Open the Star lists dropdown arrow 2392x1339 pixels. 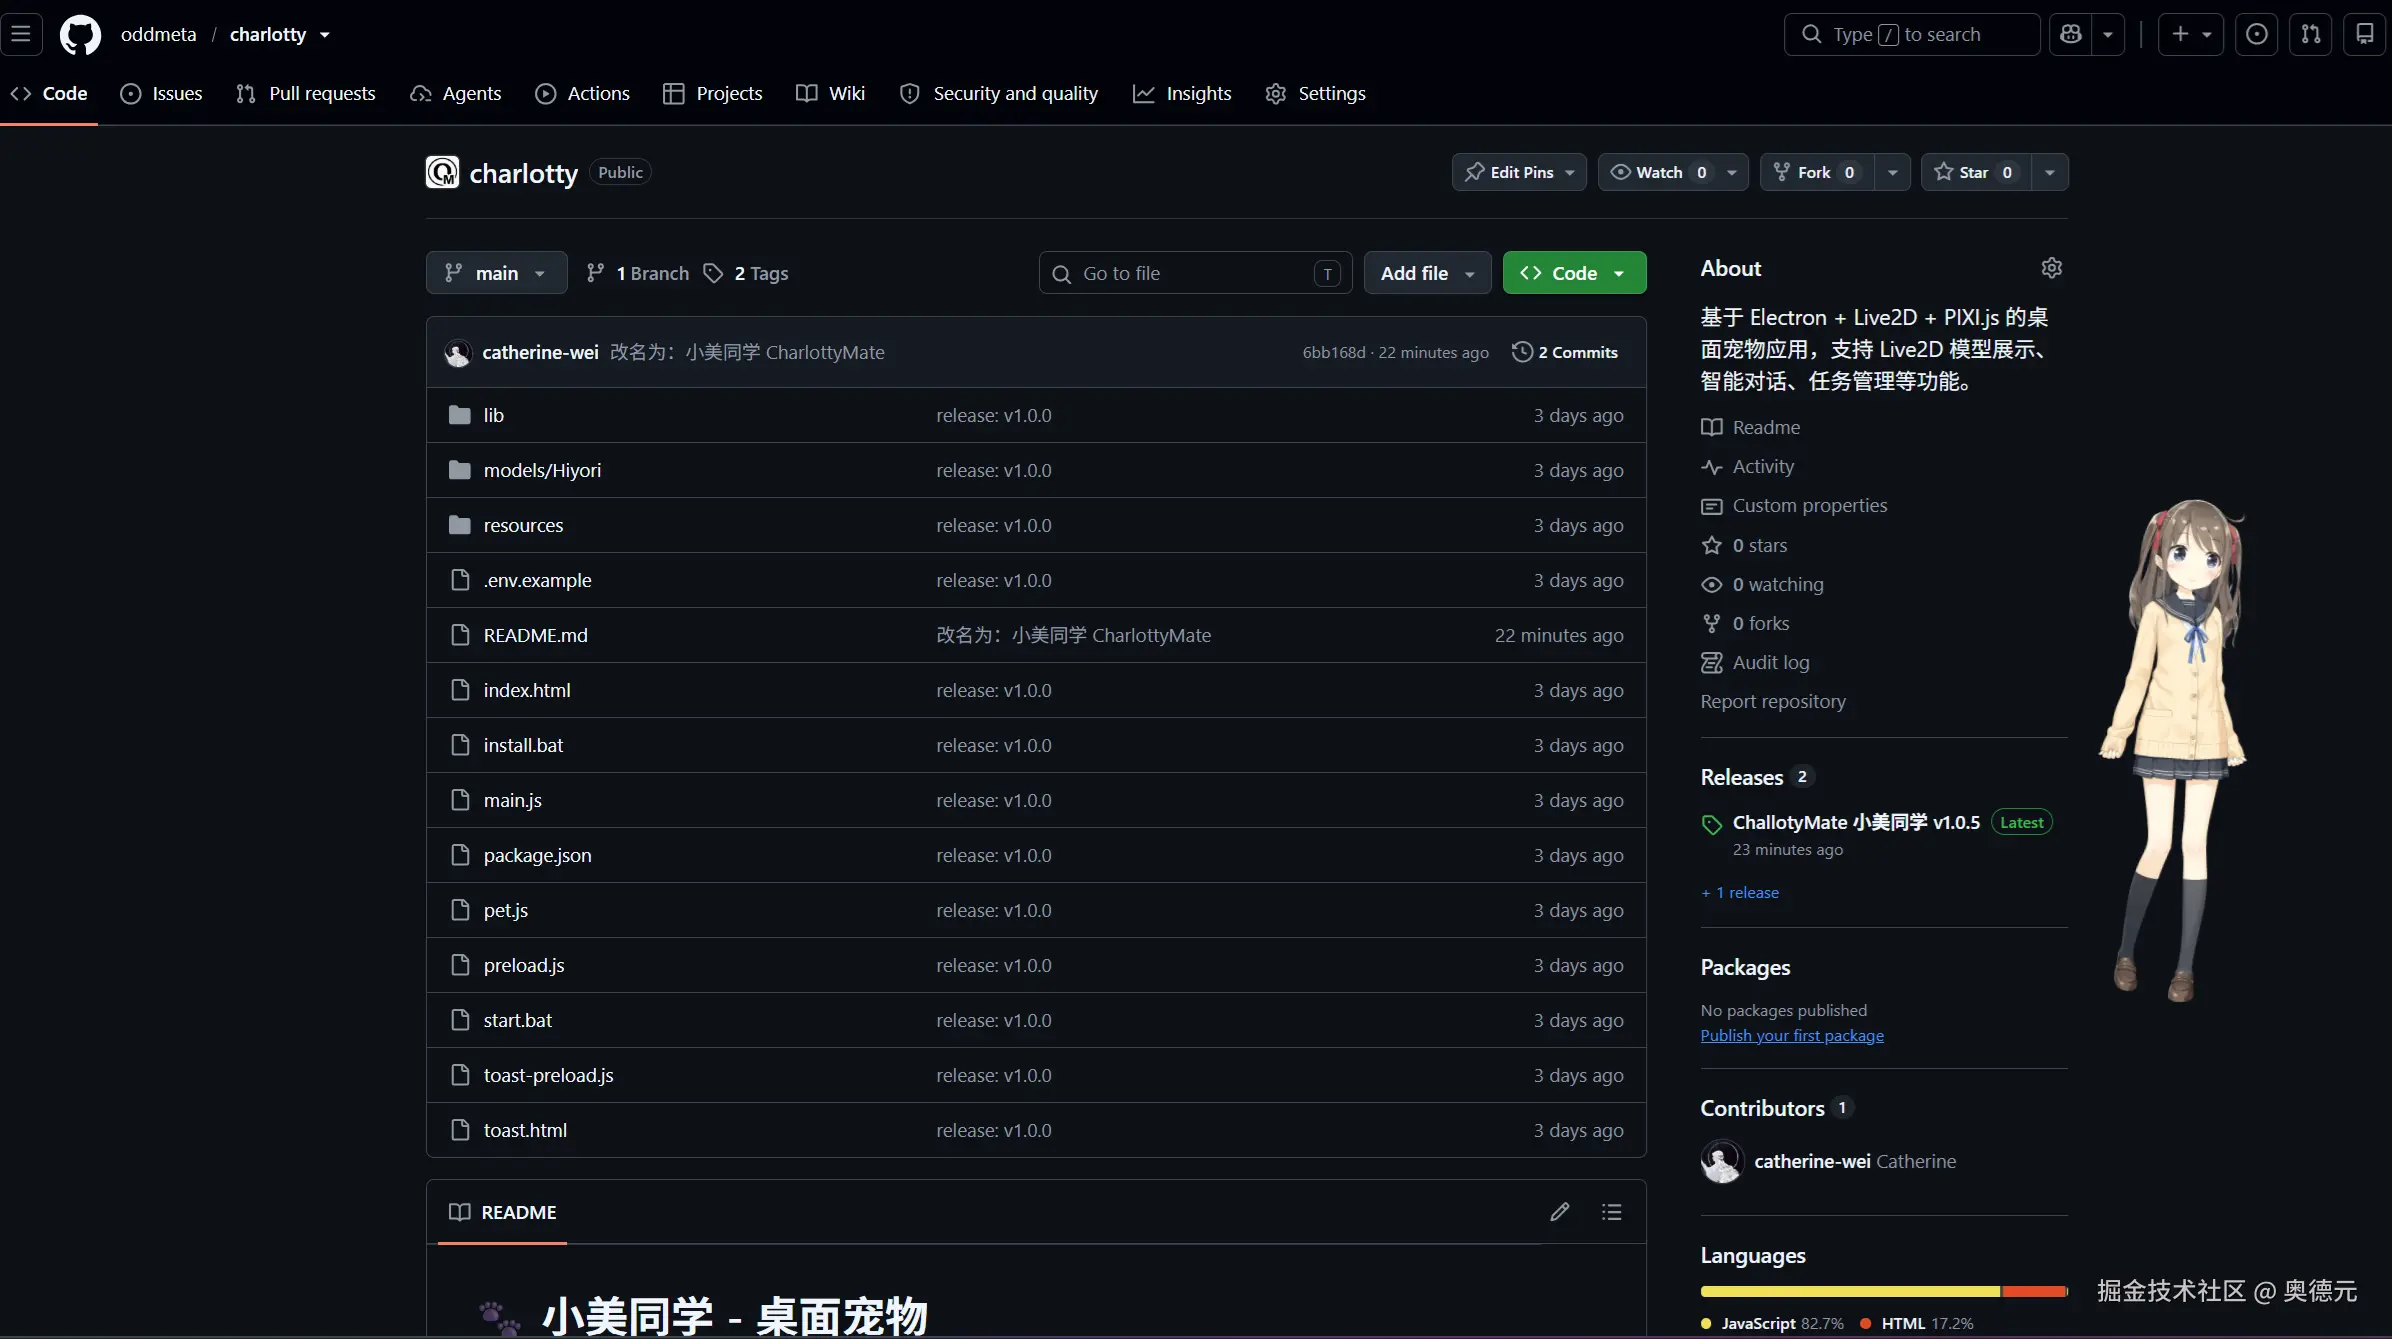coord(2050,172)
